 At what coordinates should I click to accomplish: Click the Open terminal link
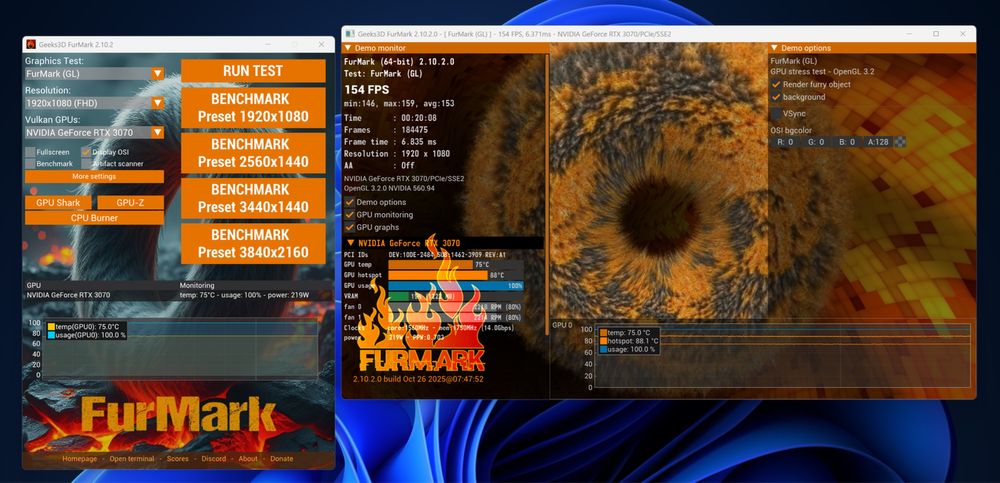(131, 459)
